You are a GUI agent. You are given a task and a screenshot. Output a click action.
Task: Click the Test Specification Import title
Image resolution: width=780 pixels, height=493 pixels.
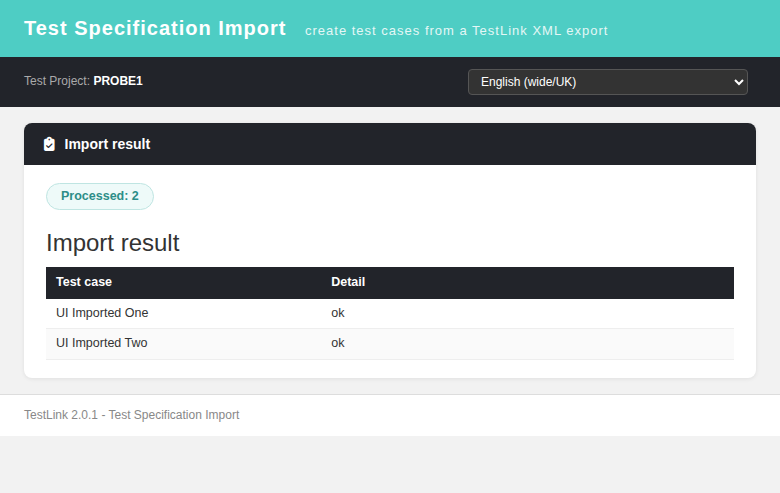point(155,28)
